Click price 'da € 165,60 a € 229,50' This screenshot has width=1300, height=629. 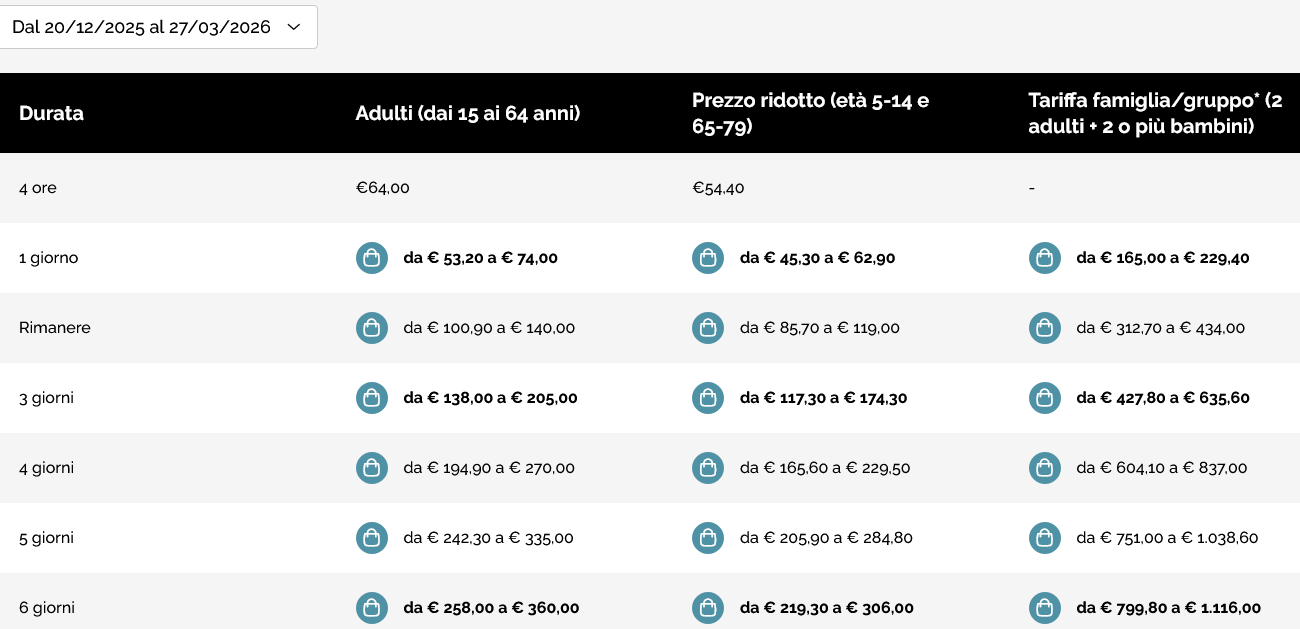pos(825,468)
